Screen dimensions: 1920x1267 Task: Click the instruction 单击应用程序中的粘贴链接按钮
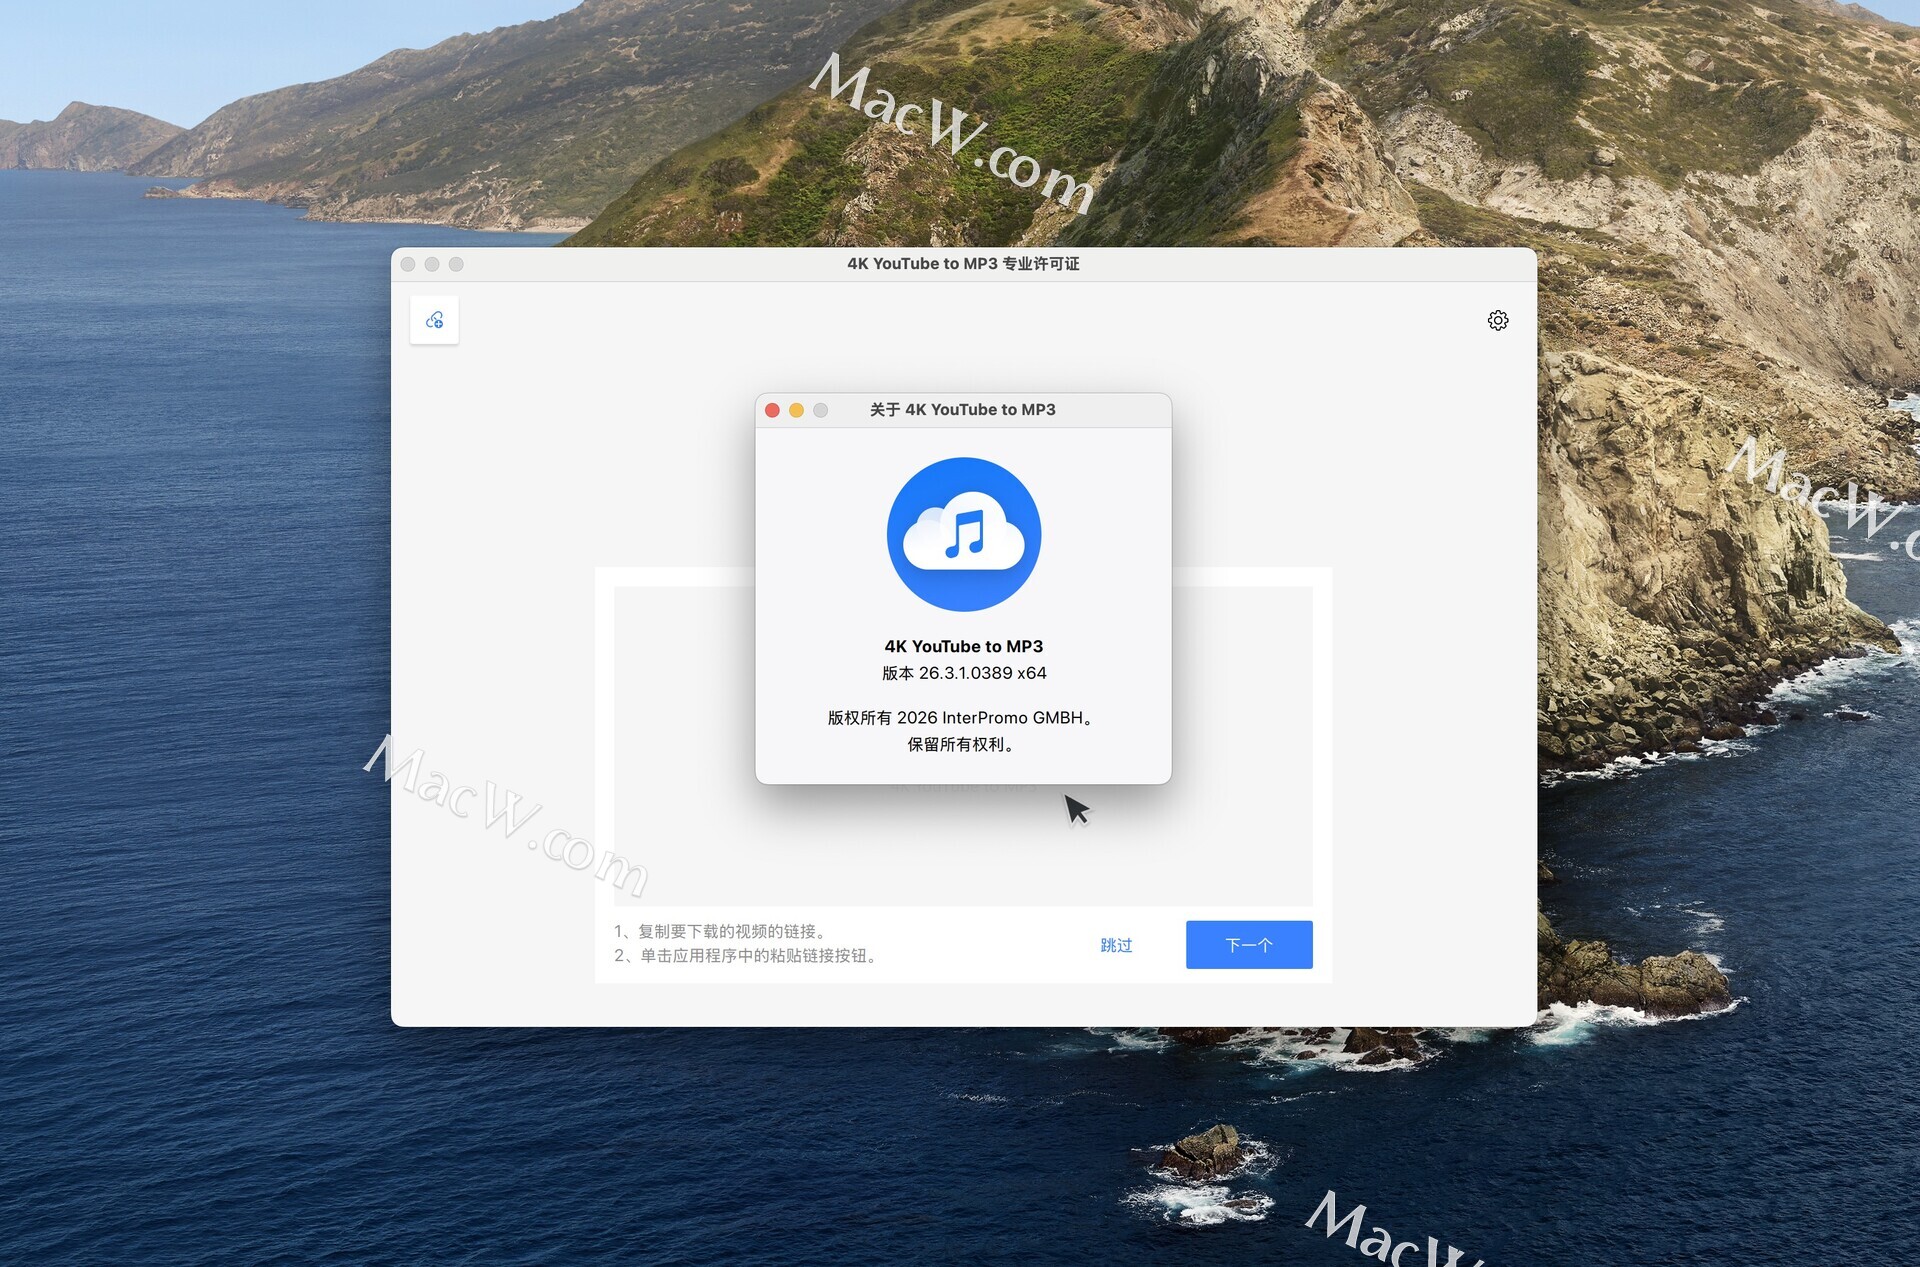point(747,955)
